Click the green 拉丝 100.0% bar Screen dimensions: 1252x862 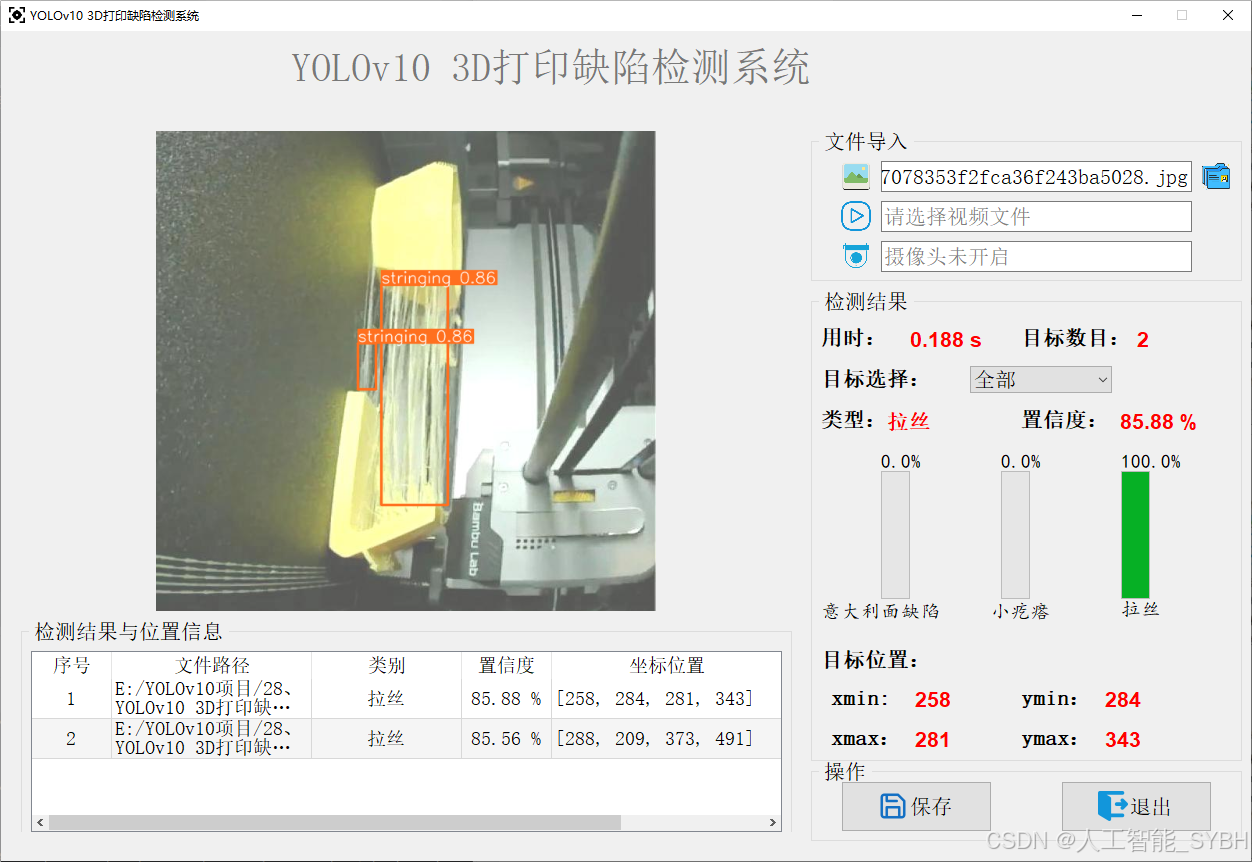pos(1136,535)
